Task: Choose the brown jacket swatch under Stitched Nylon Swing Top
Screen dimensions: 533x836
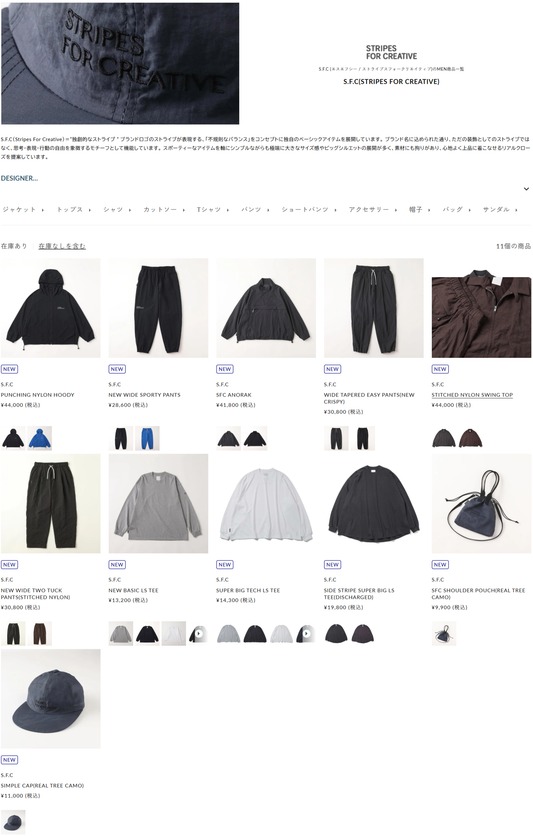Action: pyautogui.click(x=471, y=438)
